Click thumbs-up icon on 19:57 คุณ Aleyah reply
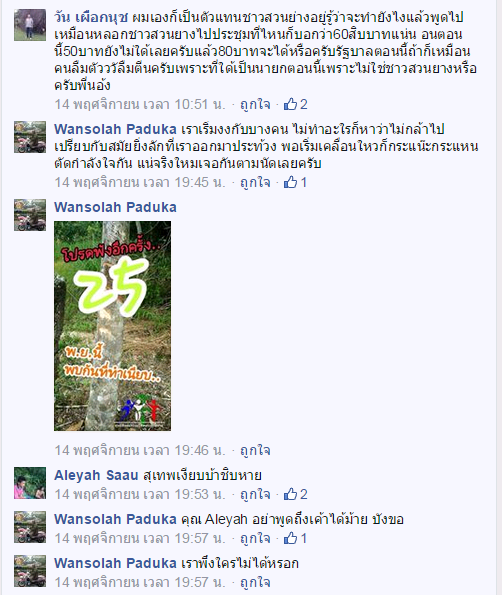502x595 pixels. 290,538
